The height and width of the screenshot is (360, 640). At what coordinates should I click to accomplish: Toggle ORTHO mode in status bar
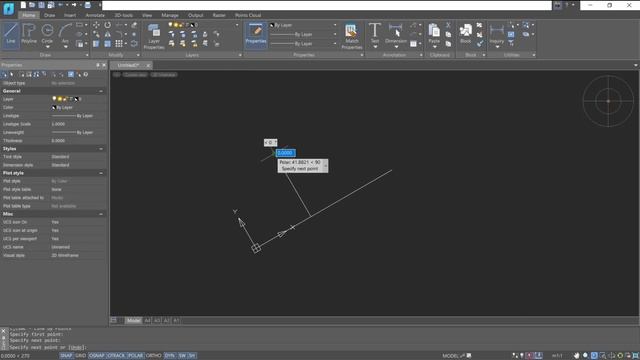pos(153,356)
